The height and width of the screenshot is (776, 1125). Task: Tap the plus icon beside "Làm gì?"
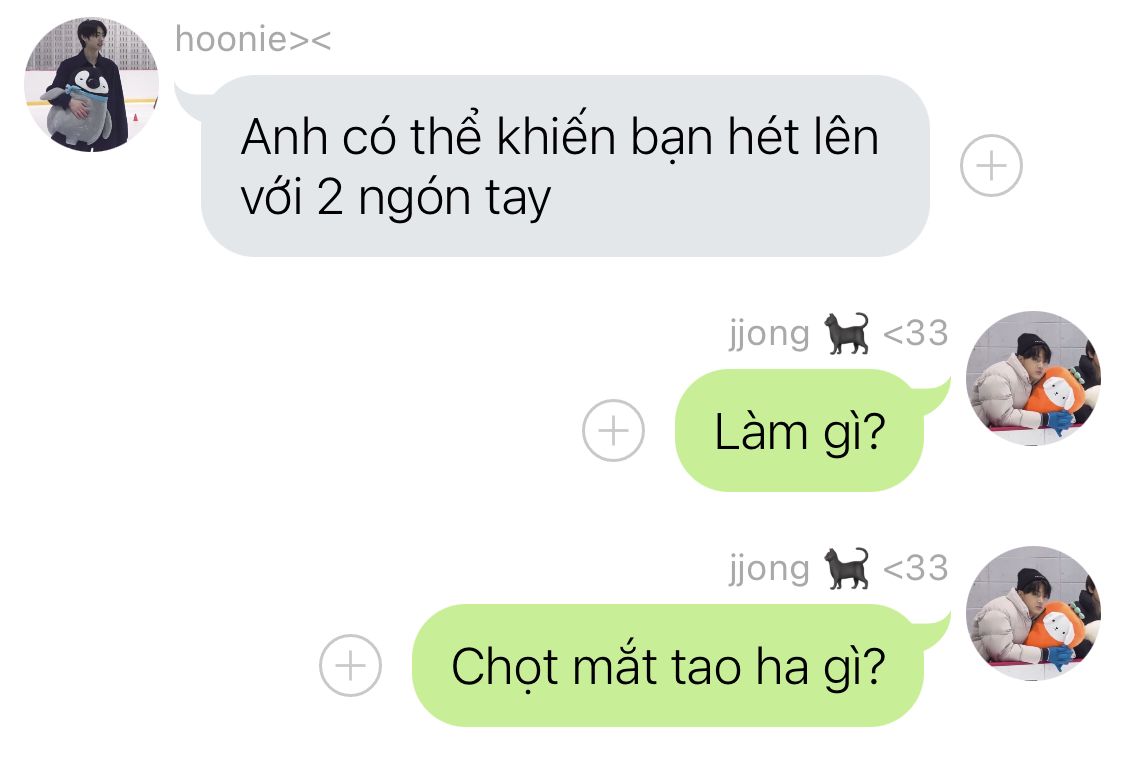(613, 430)
